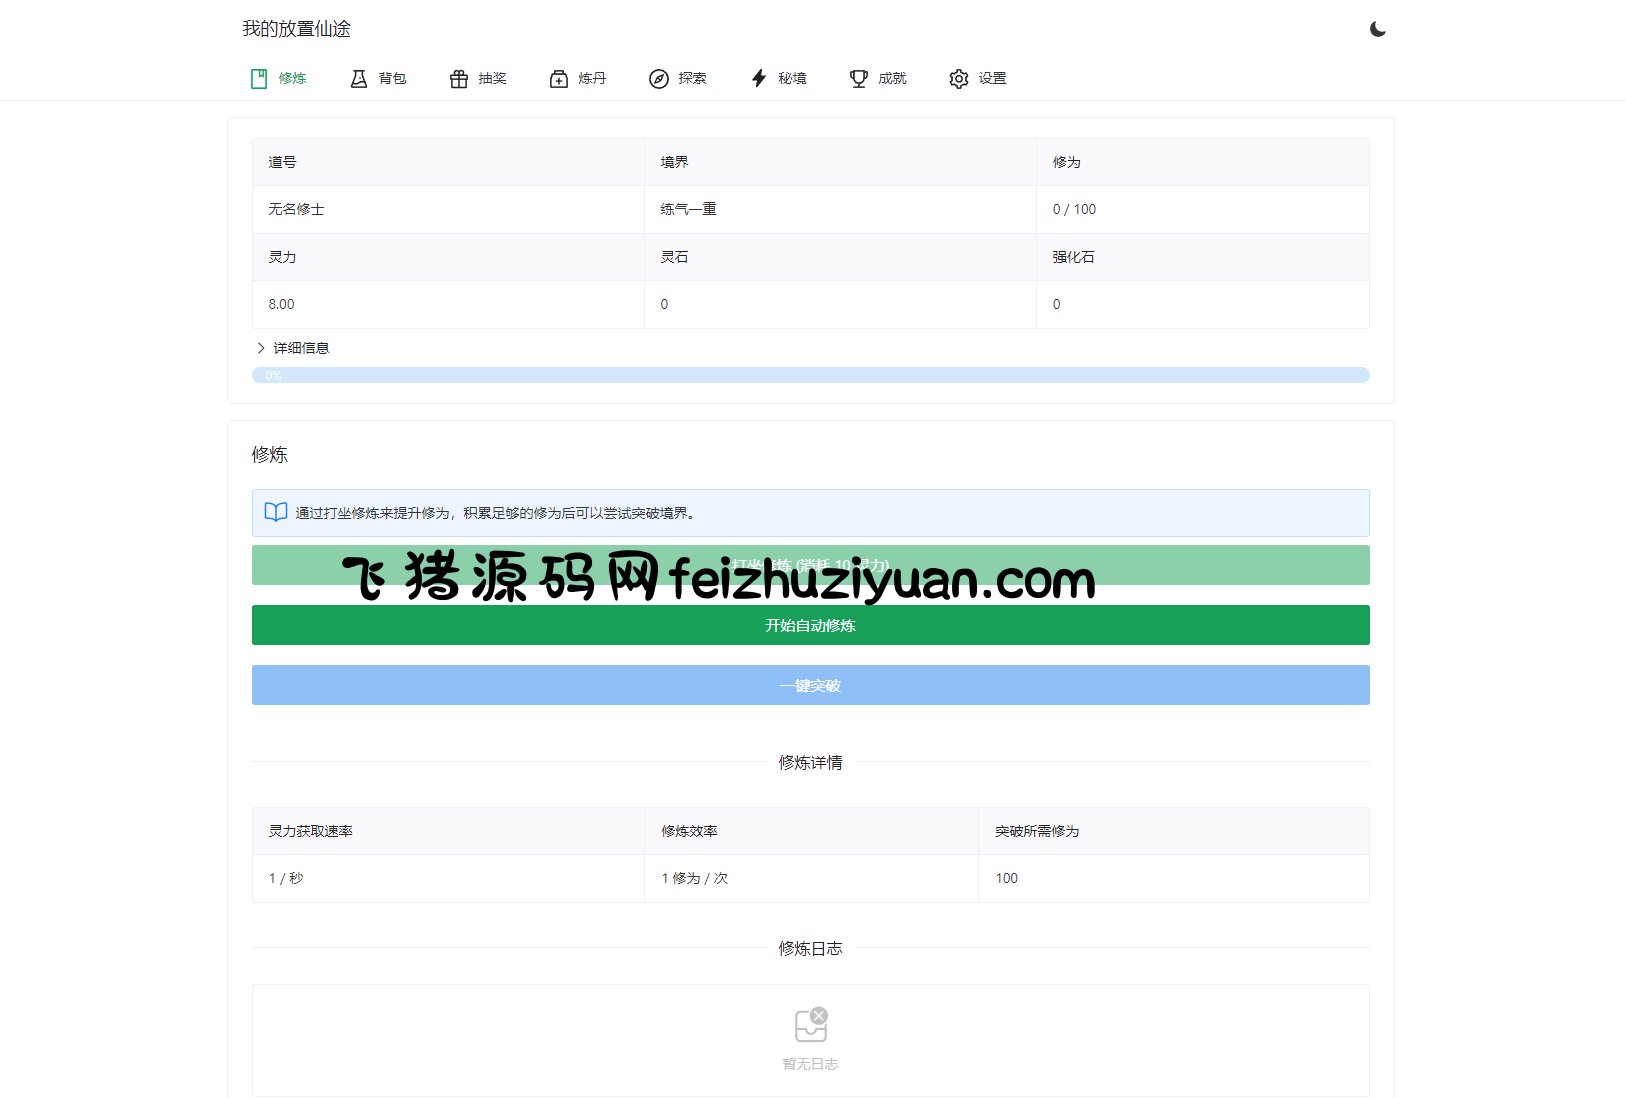Expand the 详细信息 section chevron
Viewport: 1626px width, 1098px height.
coord(261,348)
